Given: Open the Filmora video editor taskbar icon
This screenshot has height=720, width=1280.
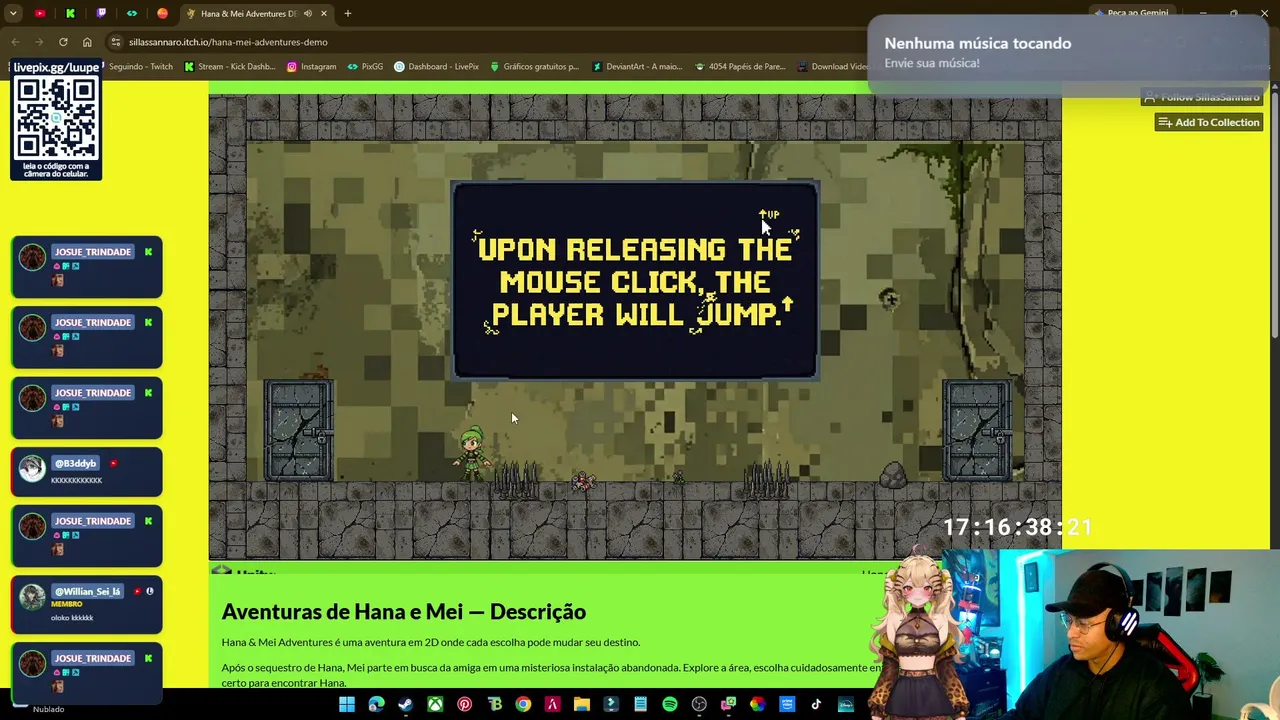Looking at the screenshot, I should (611, 705).
